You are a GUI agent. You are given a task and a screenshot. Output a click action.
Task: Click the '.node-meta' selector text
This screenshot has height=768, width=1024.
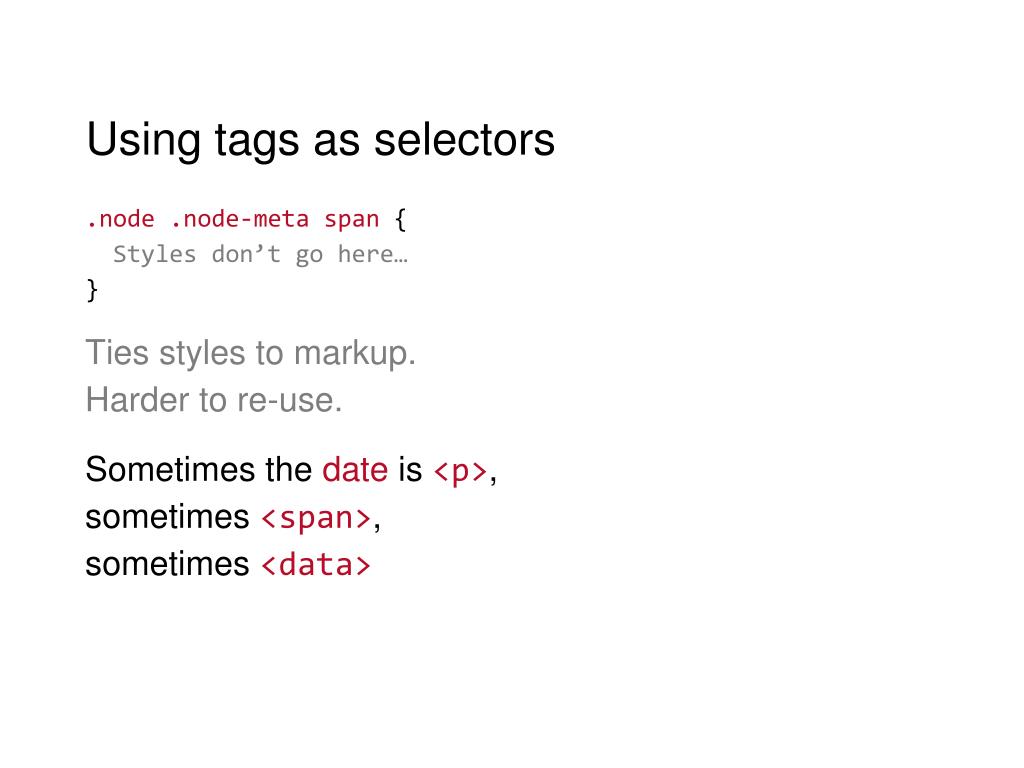[x=239, y=219]
